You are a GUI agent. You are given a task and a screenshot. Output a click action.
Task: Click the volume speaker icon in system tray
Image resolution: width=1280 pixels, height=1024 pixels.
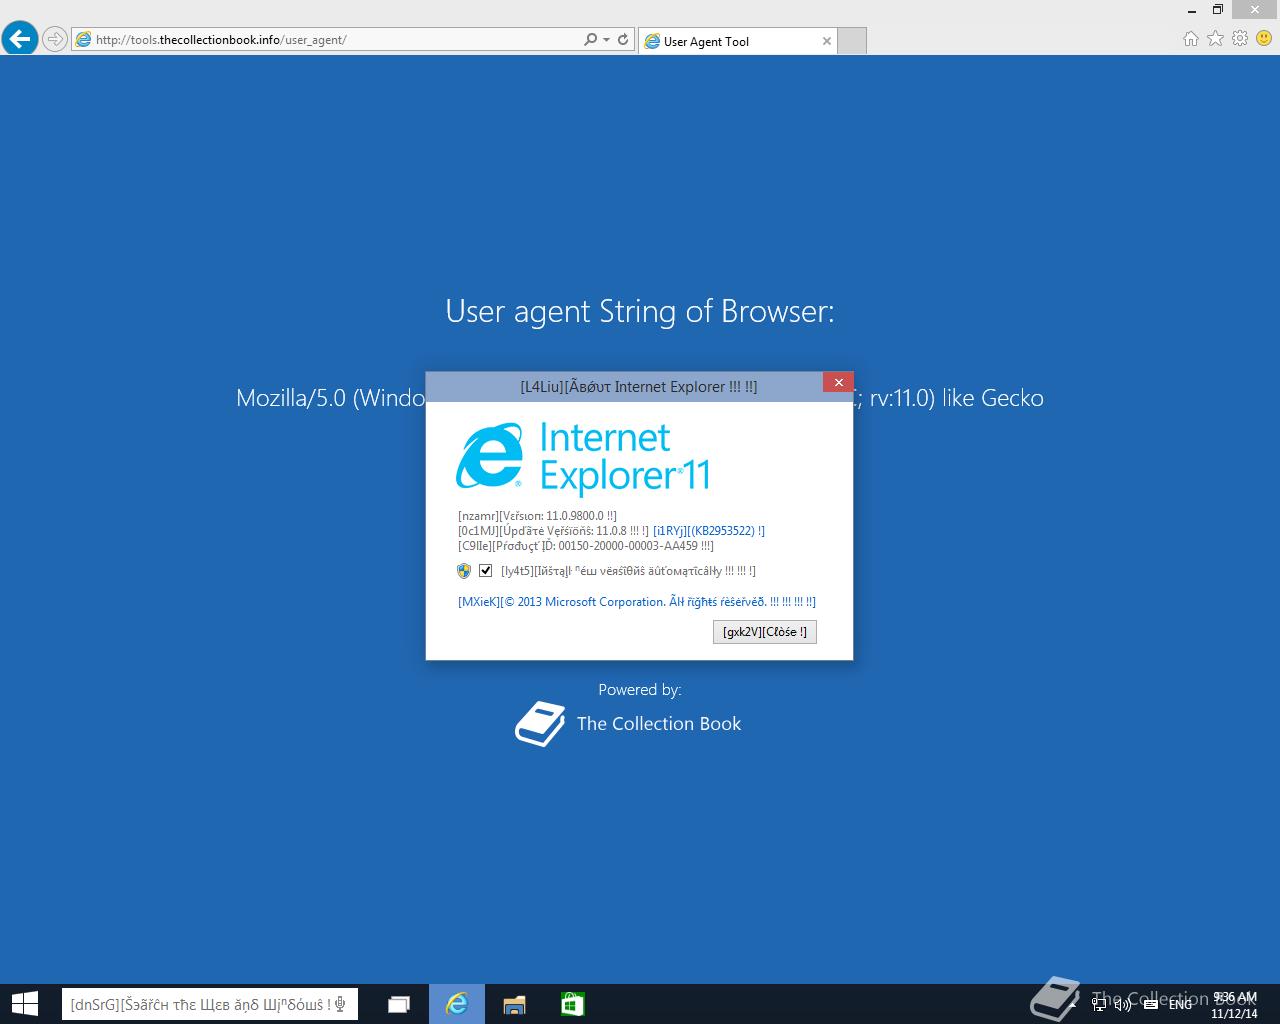[x=1121, y=1003]
